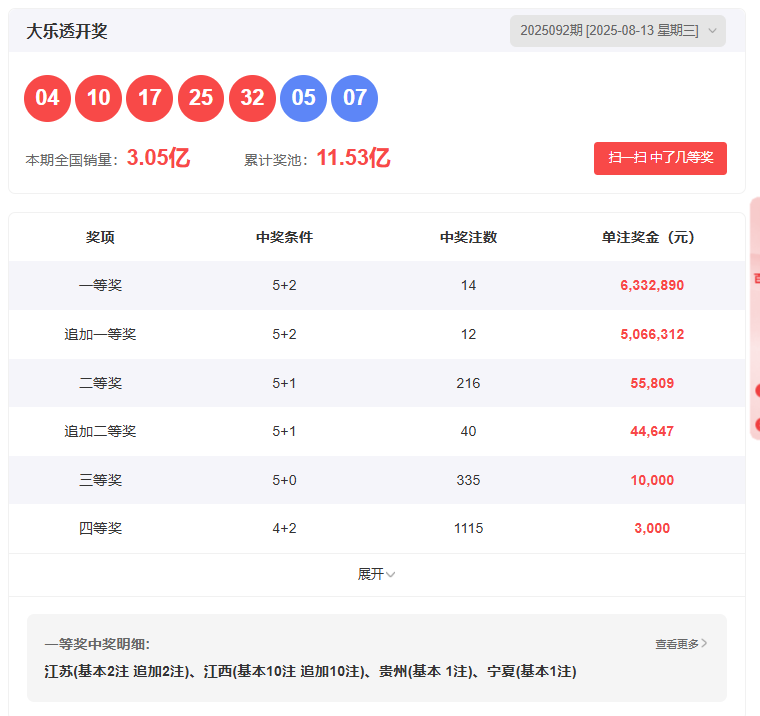Click the red lottery ball 04
Viewport: 760px width, 716px height.
click(47, 98)
